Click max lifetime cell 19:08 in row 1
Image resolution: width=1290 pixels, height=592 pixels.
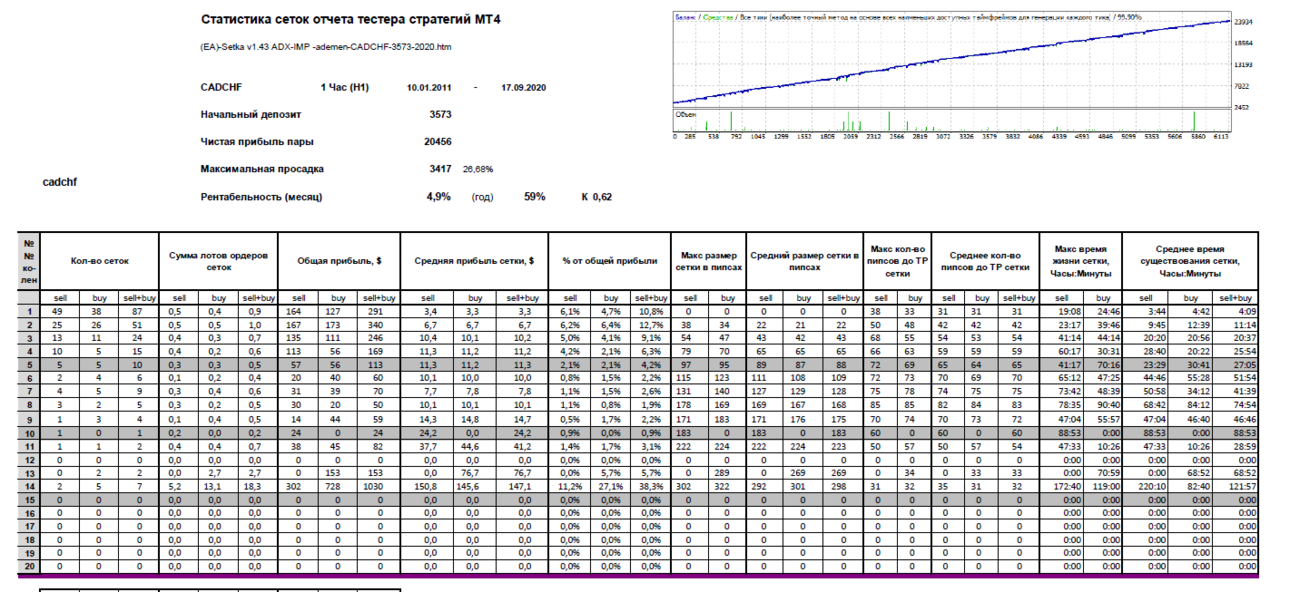(x=1064, y=312)
